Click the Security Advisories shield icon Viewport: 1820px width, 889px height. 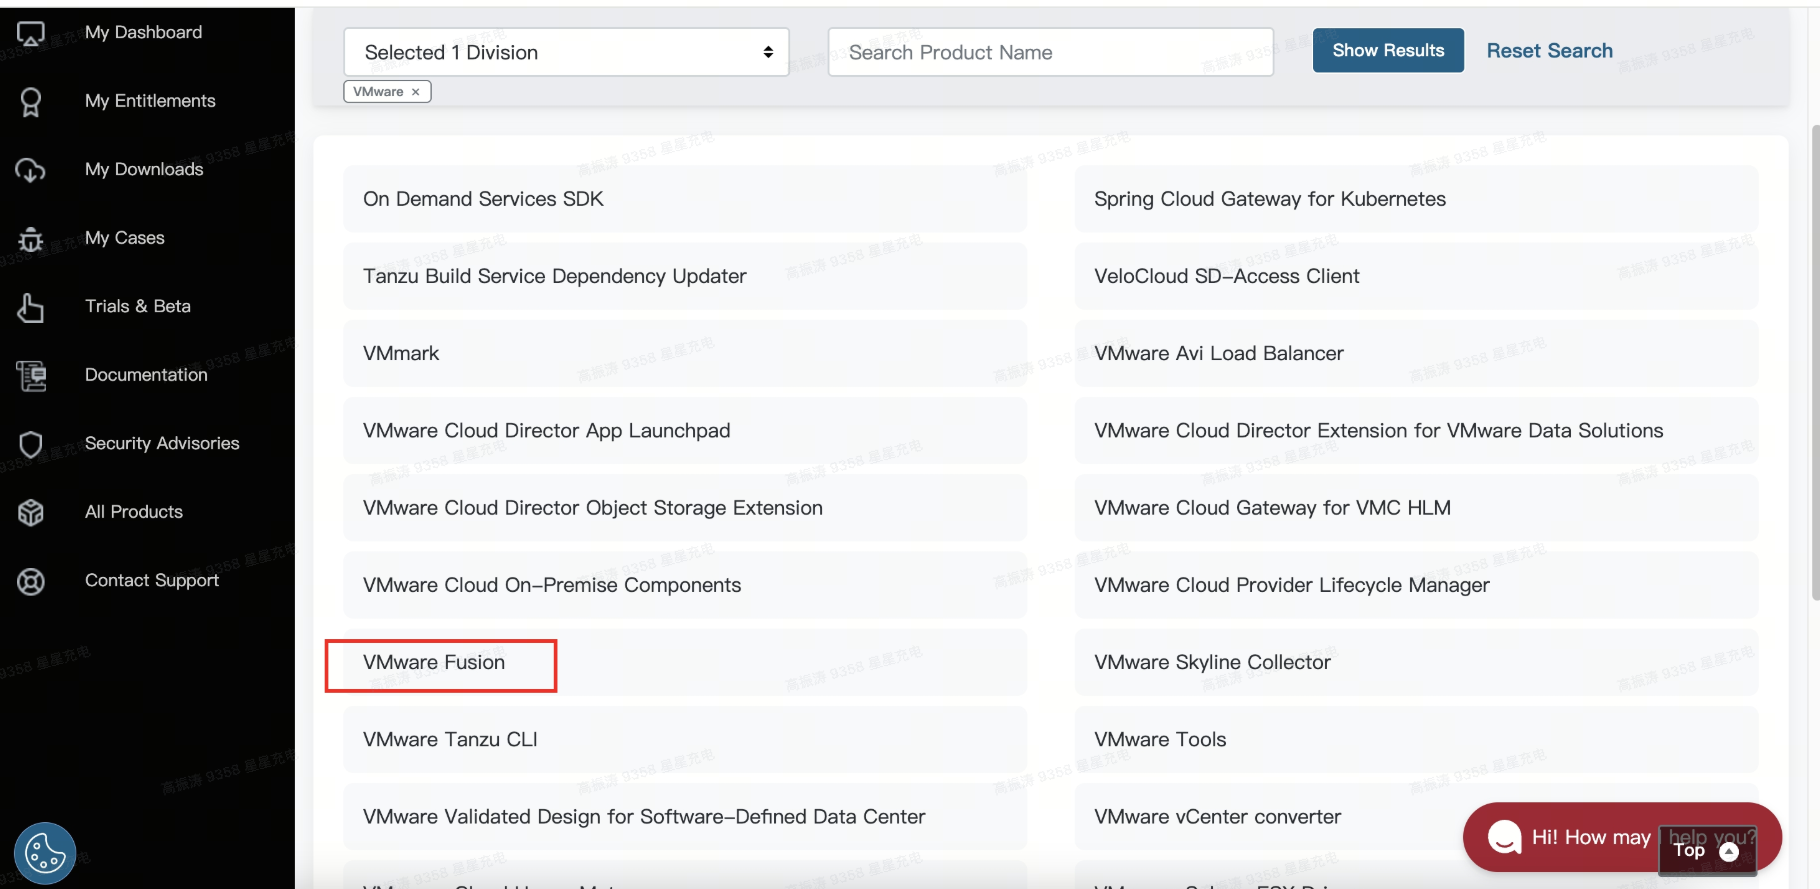[30, 444]
